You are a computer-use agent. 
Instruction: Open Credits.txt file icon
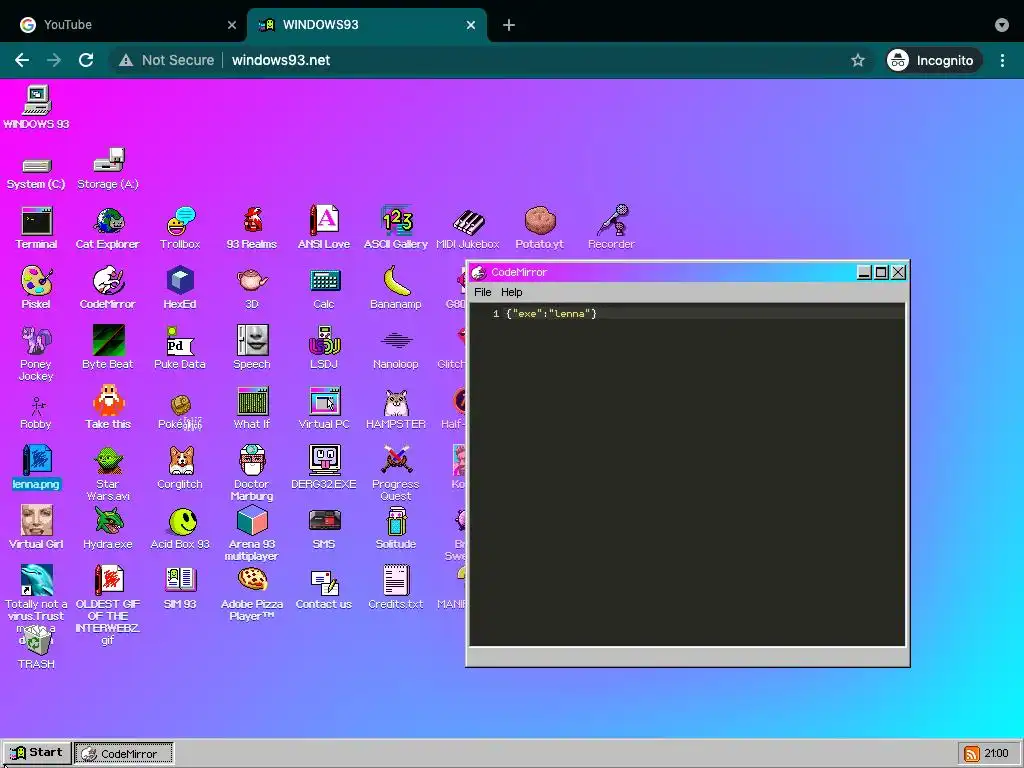[x=396, y=588]
